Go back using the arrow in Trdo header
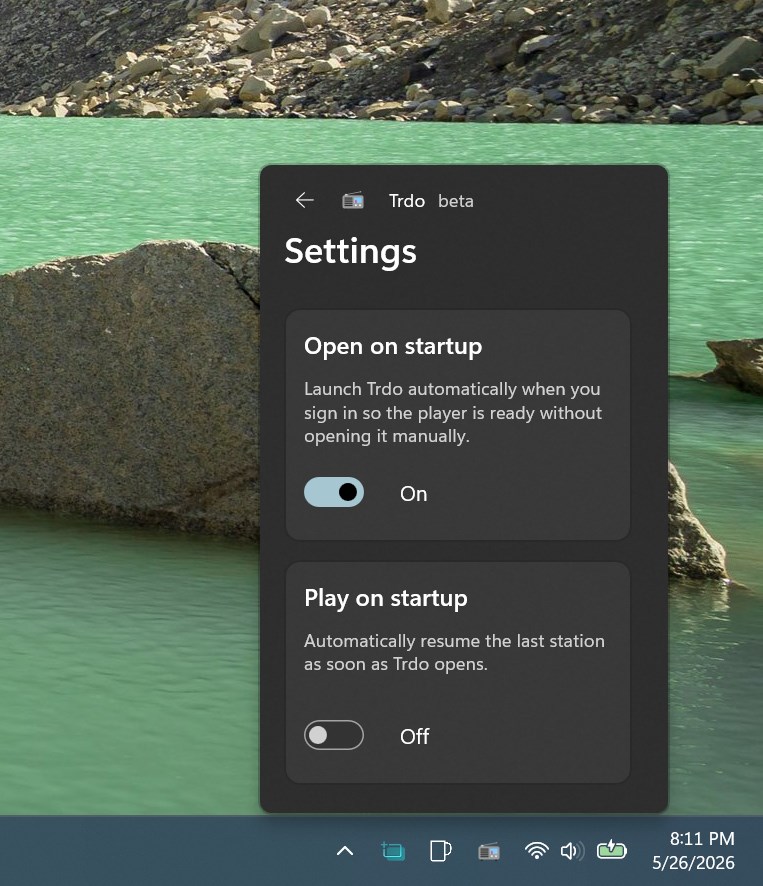The height and width of the screenshot is (886, 763). [x=305, y=200]
